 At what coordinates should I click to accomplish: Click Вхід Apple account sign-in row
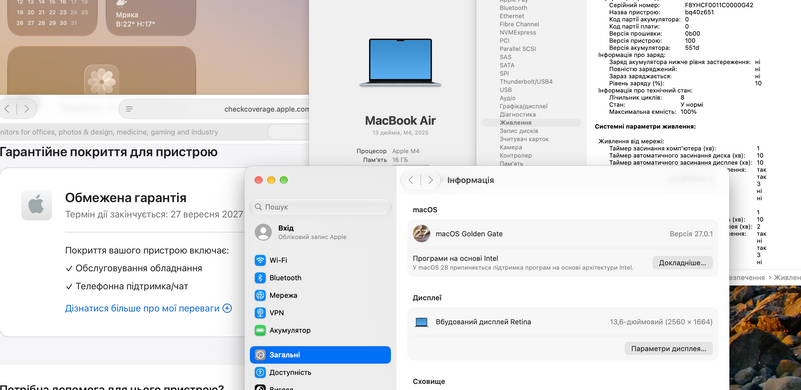tap(320, 232)
